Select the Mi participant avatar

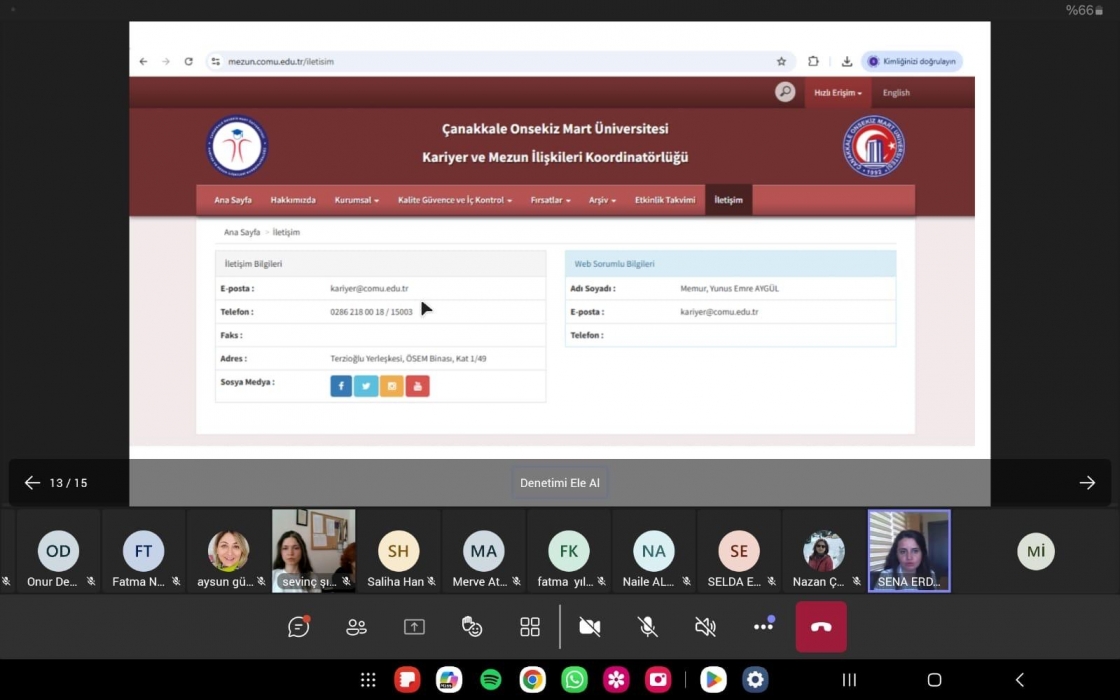tap(1036, 551)
